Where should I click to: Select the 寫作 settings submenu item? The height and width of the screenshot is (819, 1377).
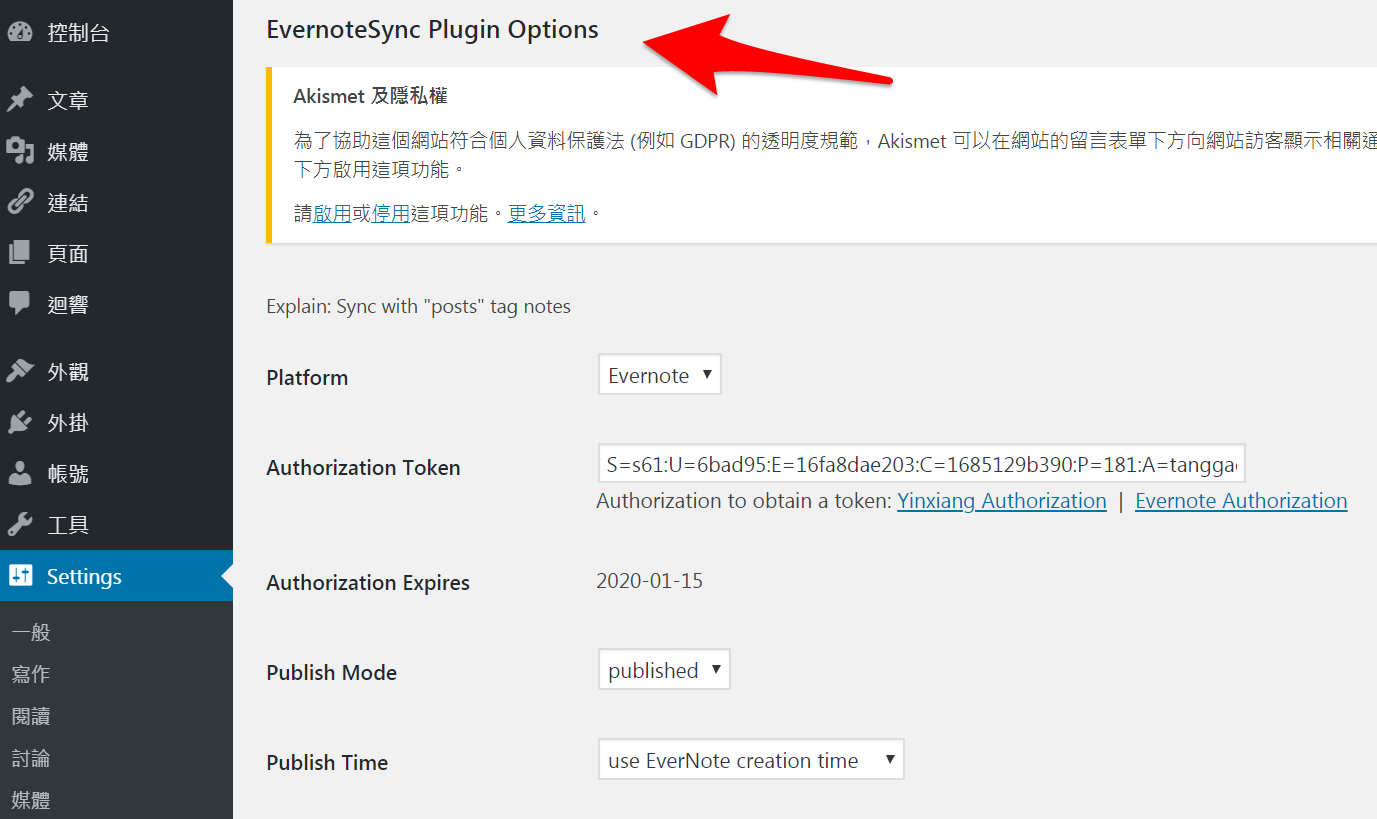pos(31,675)
